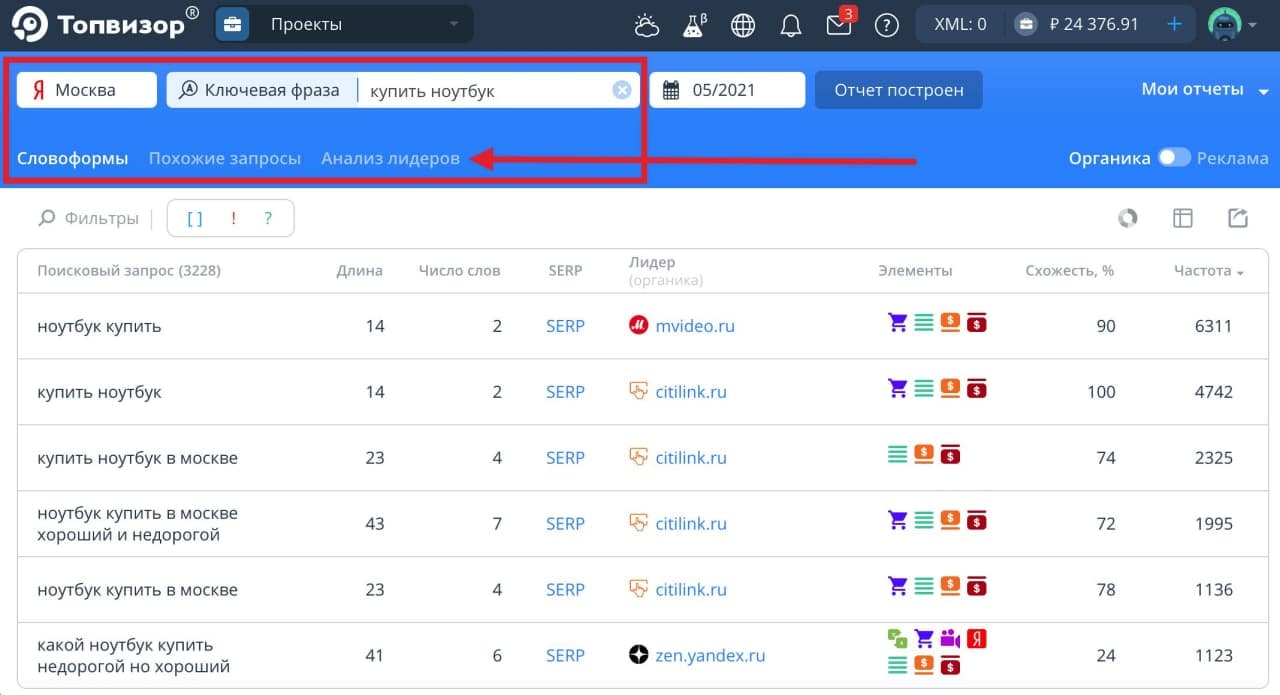Switch to Анализ лидеров tab
The width and height of the screenshot is (1280, 695).
click(391, 158)
